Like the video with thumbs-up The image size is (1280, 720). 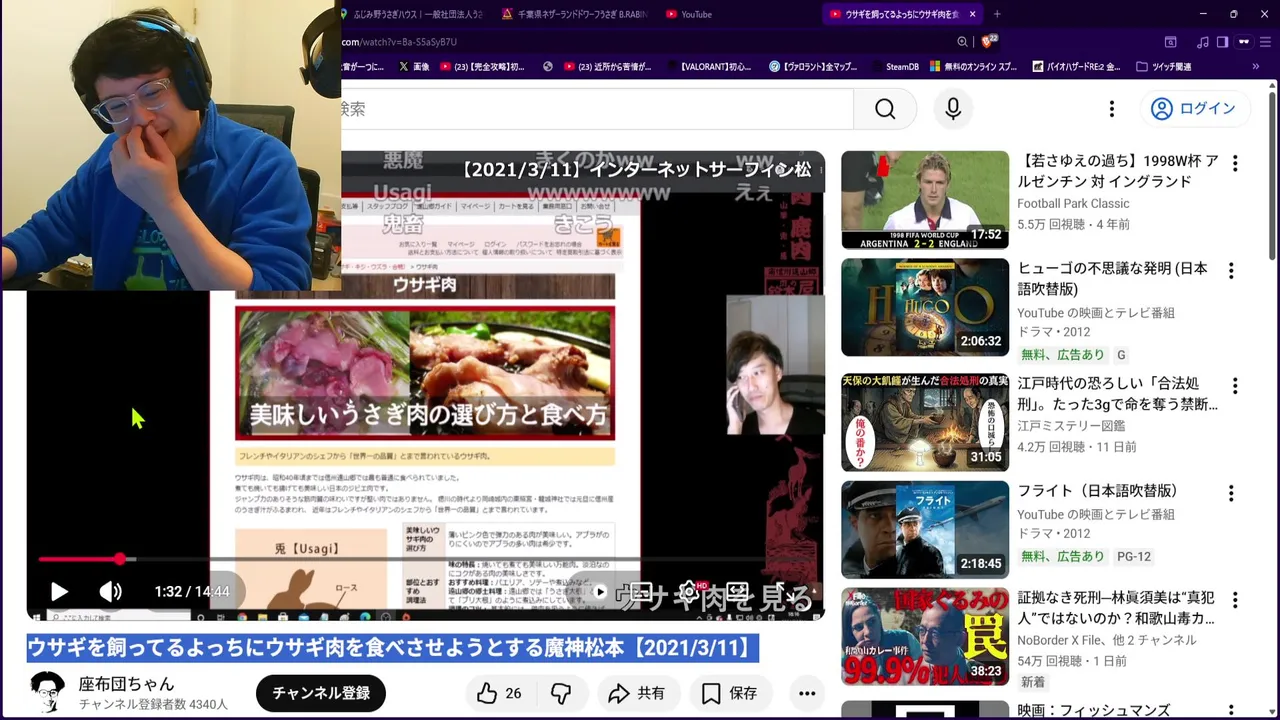499,693
